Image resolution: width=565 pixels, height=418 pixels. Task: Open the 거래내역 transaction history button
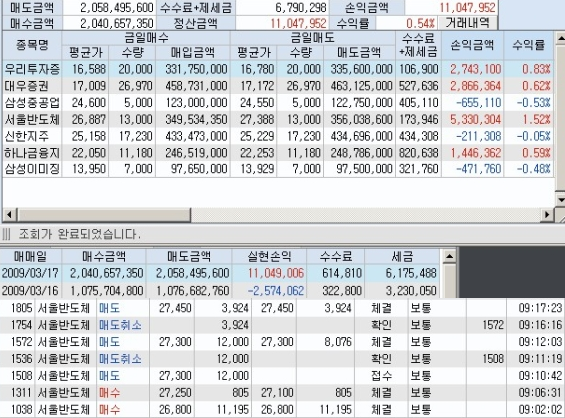(x=468, y=23)
